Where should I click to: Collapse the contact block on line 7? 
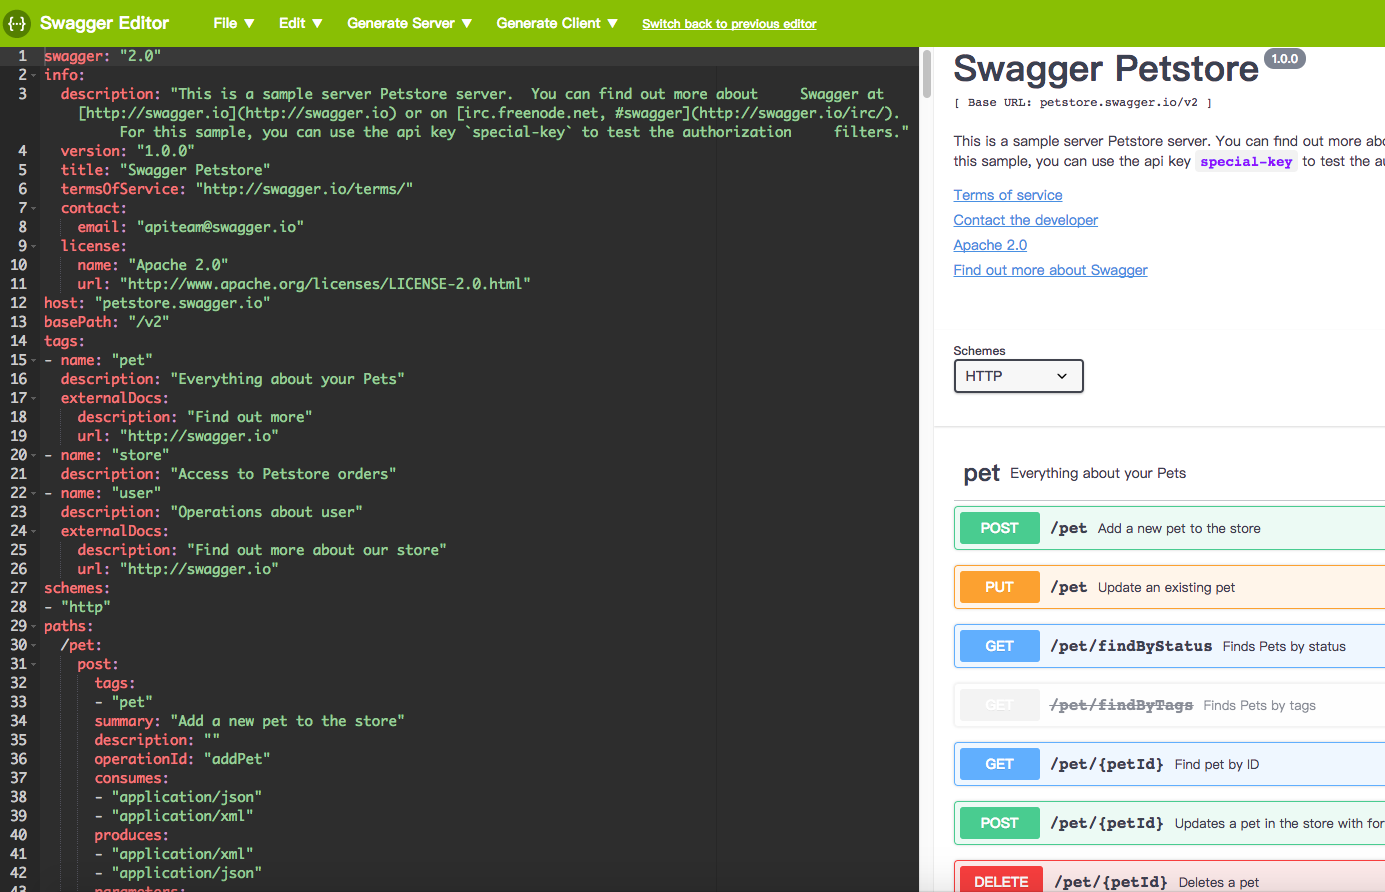coord(33,208)
